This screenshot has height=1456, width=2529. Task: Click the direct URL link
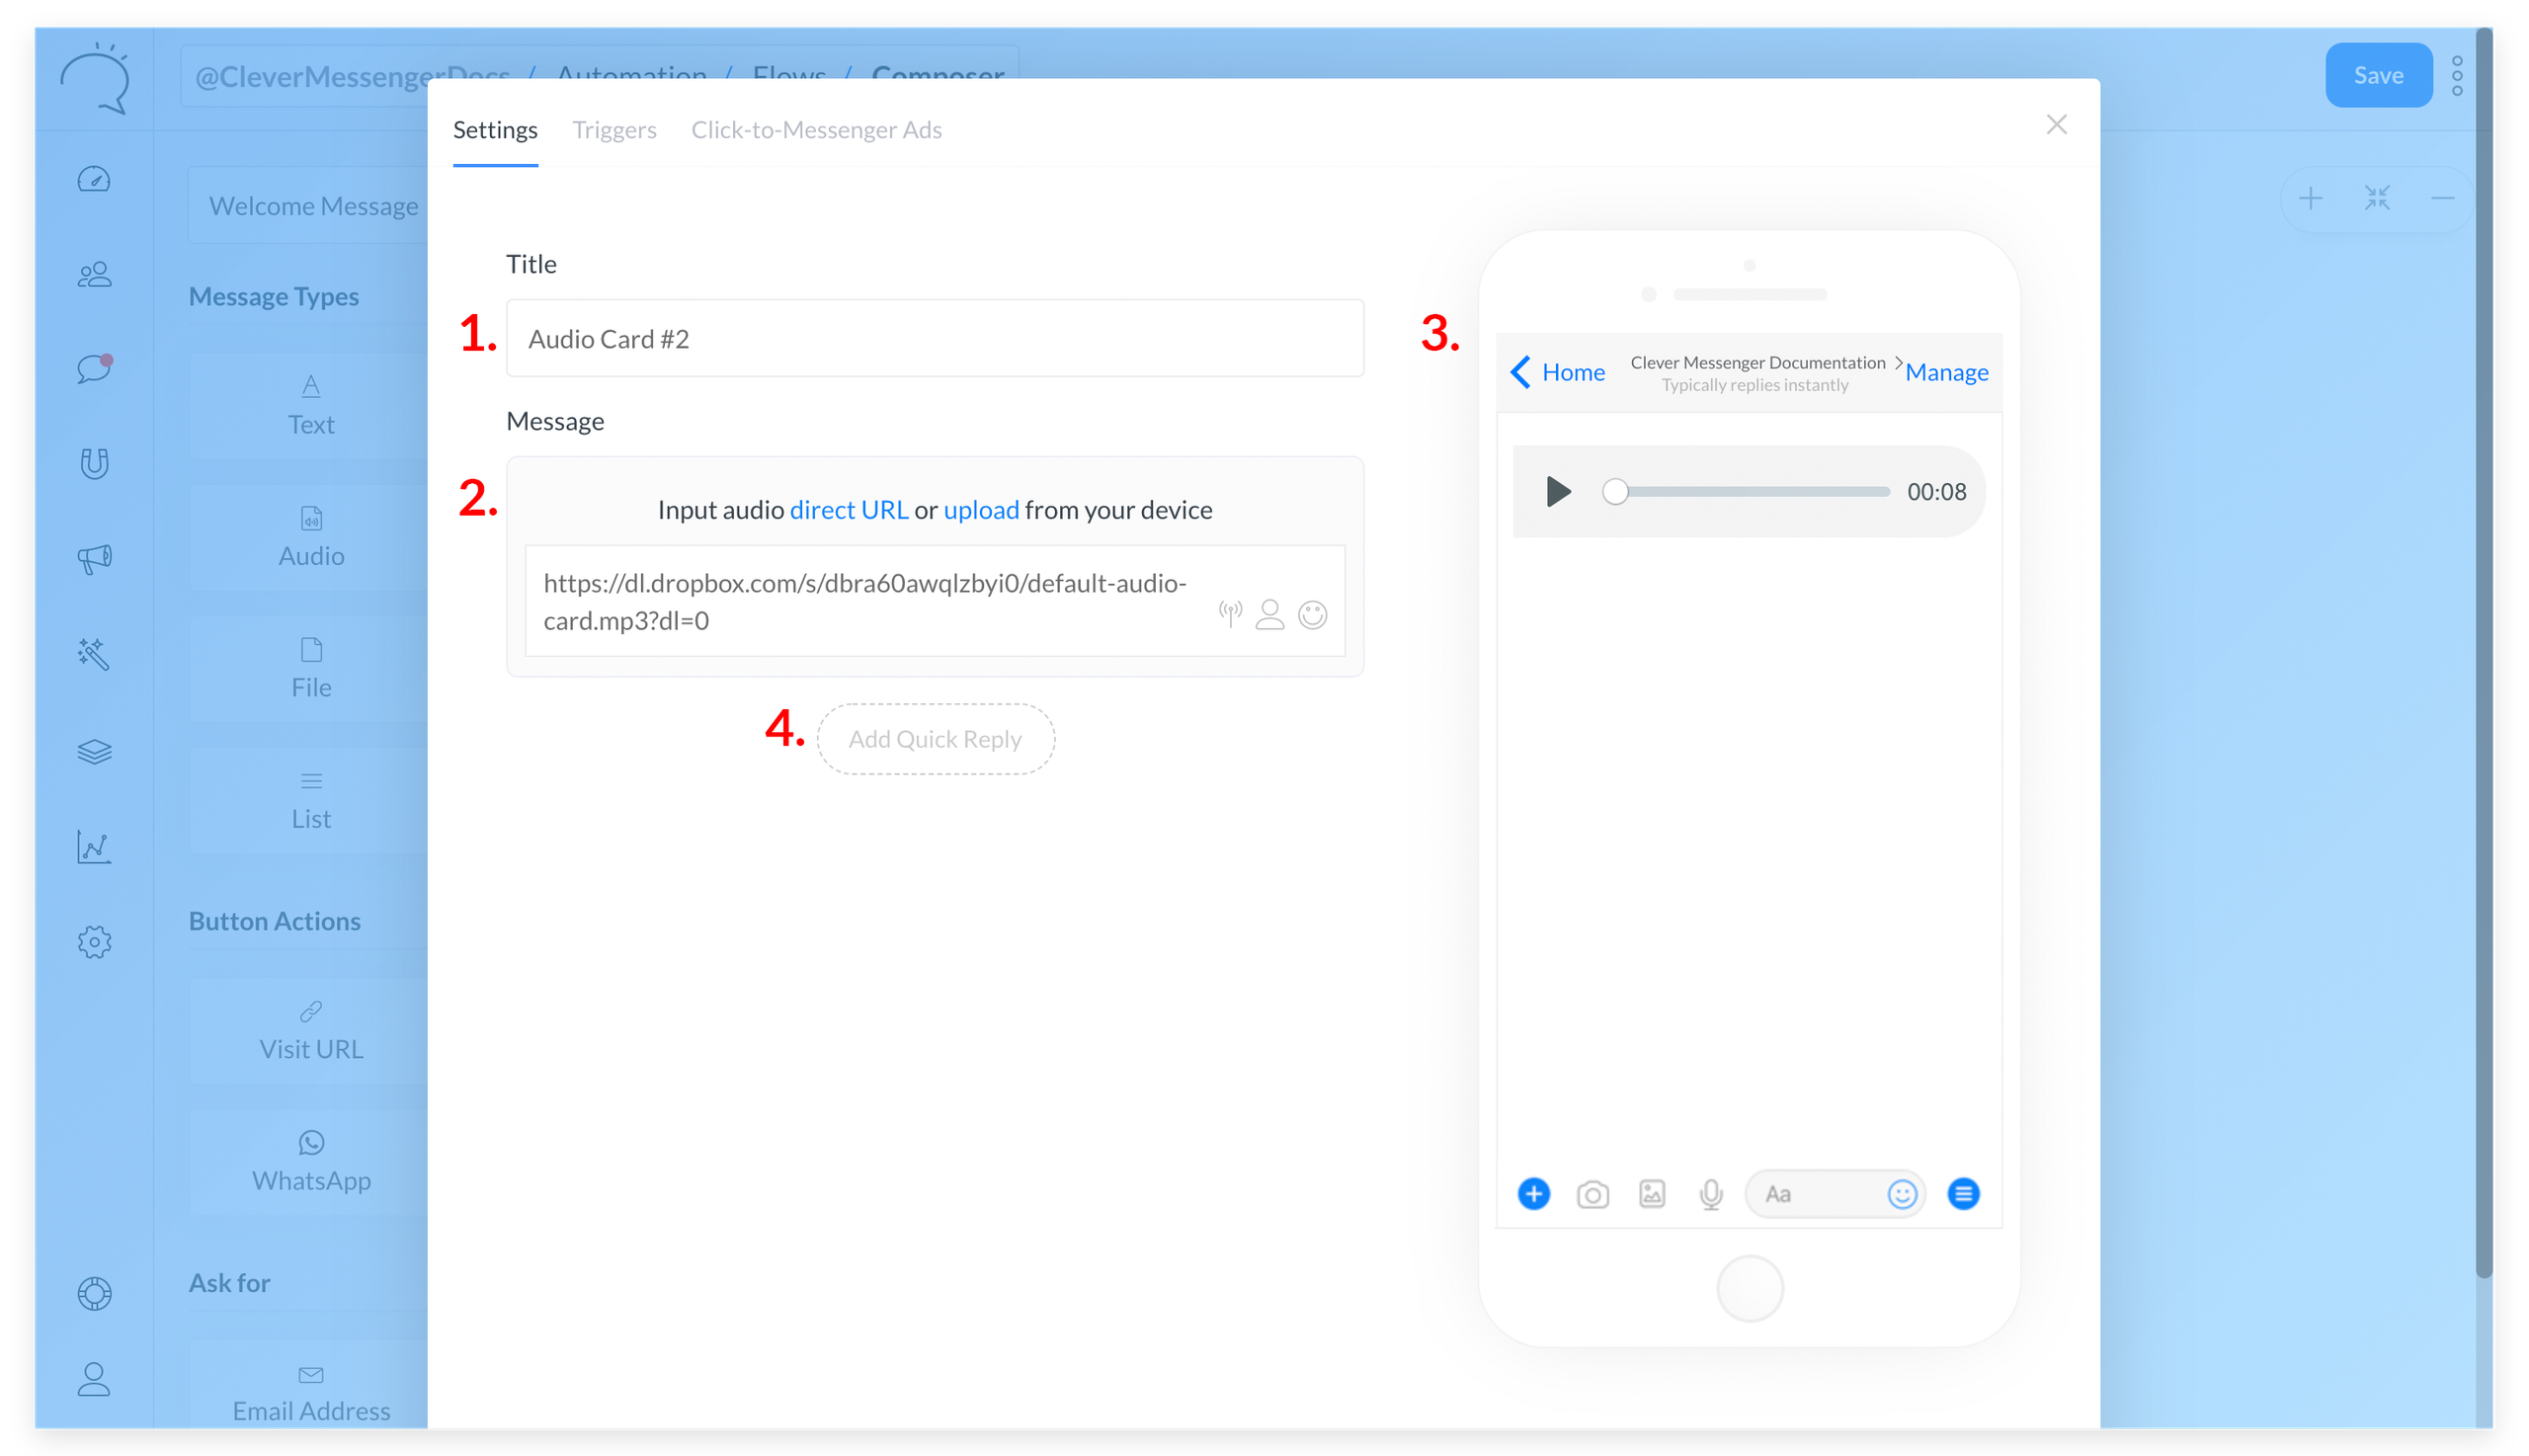pos(848,510)
